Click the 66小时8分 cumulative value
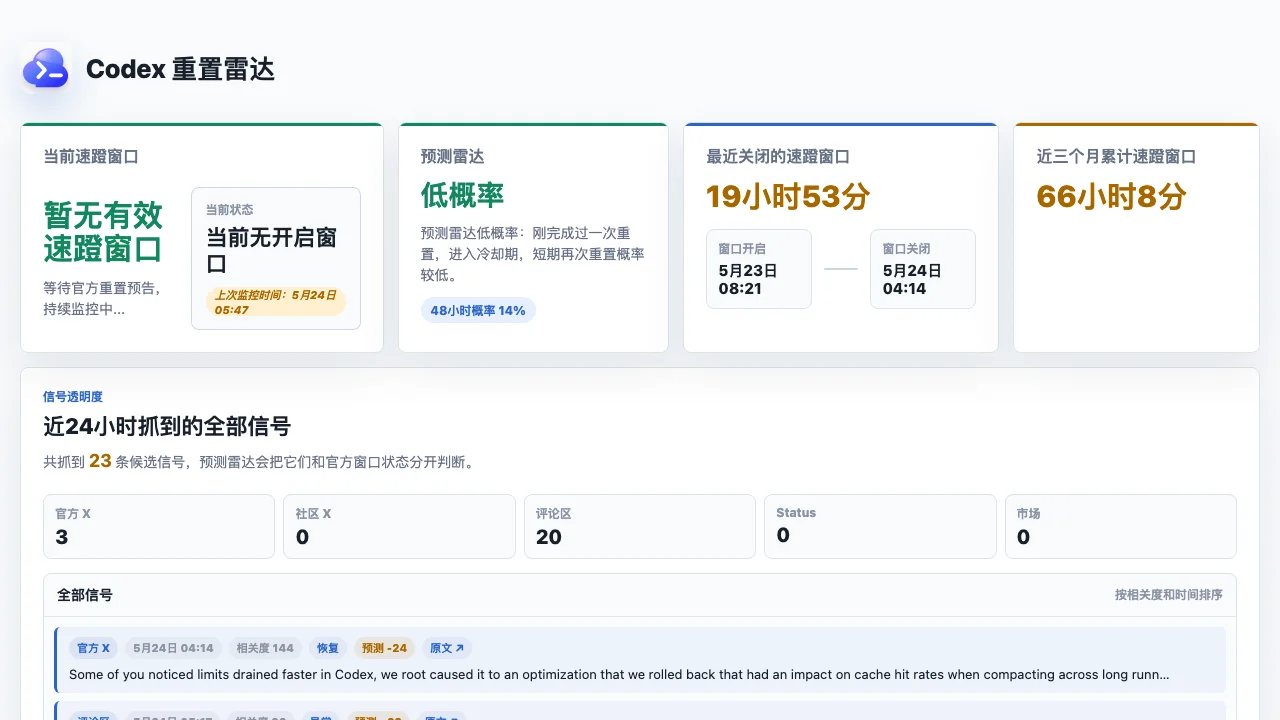The height and width of the screenshot is (720, 1280). tap(1111, 196)
